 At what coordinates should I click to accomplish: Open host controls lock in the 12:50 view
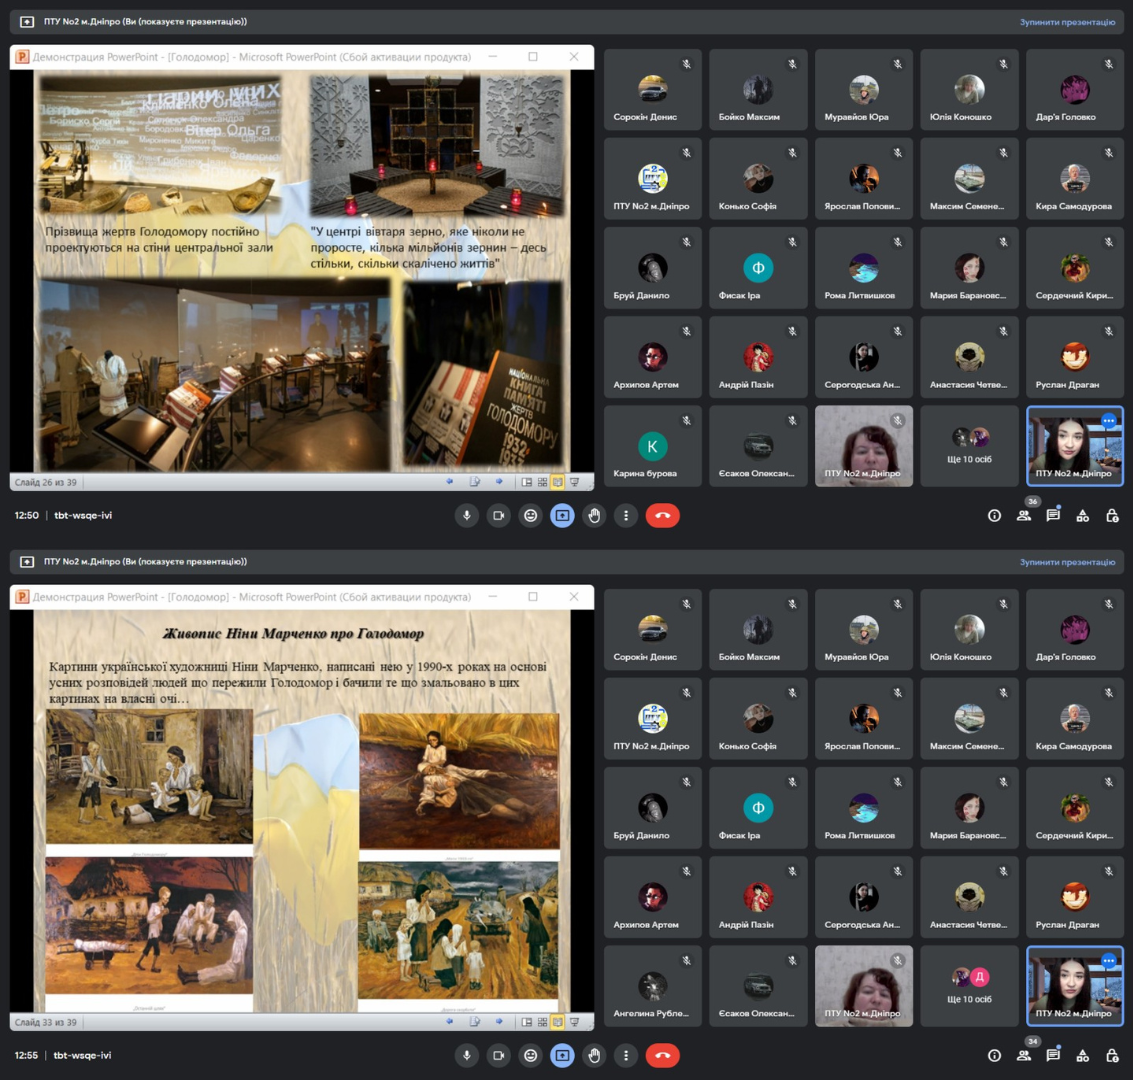pos(1112,516)
